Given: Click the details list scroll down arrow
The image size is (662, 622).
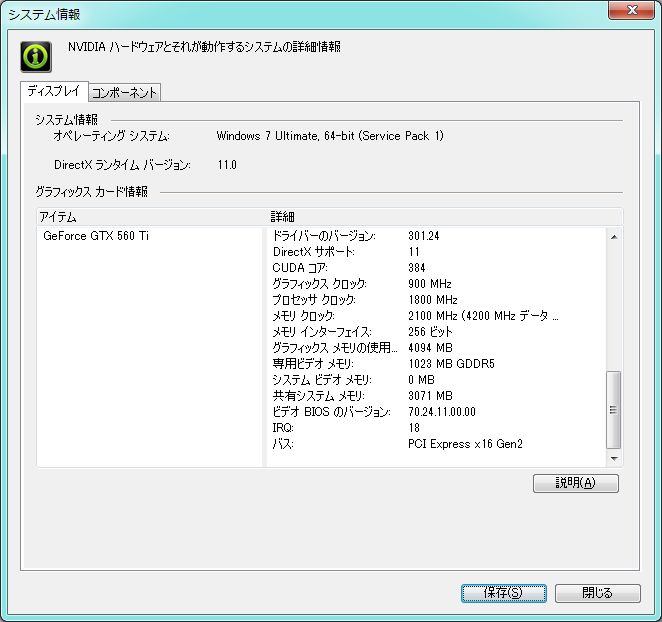Looking at the screenshot, I should [x=614, y=459].
